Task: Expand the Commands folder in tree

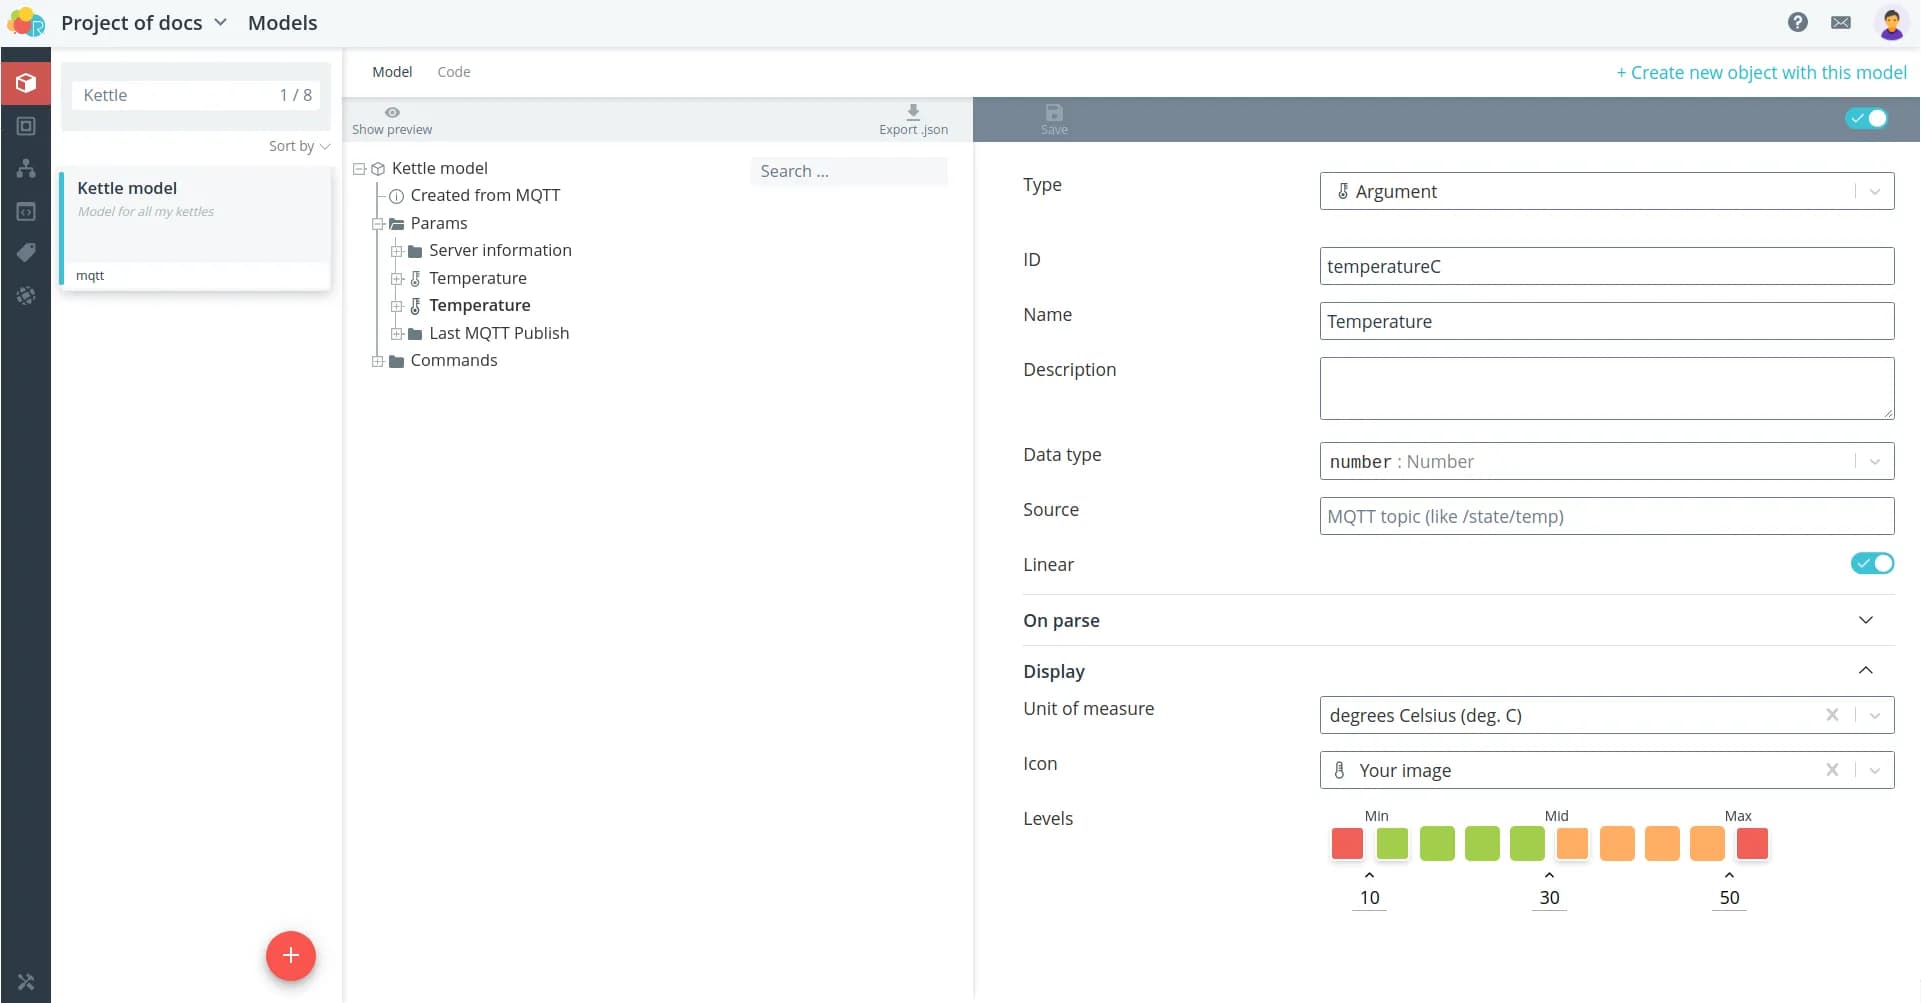Action: [378, 361]
